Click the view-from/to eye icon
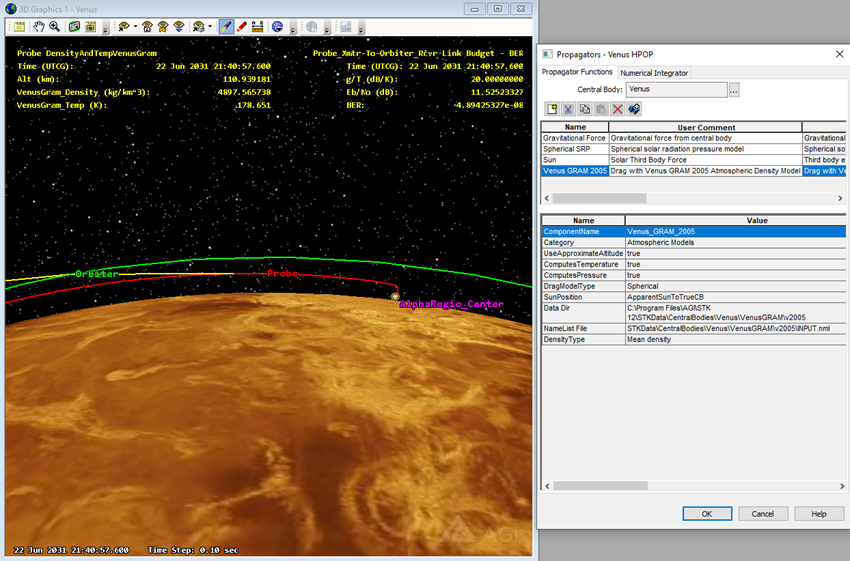Screen dimensions: 850x561 pyautogui.click(x=124, y=27)
